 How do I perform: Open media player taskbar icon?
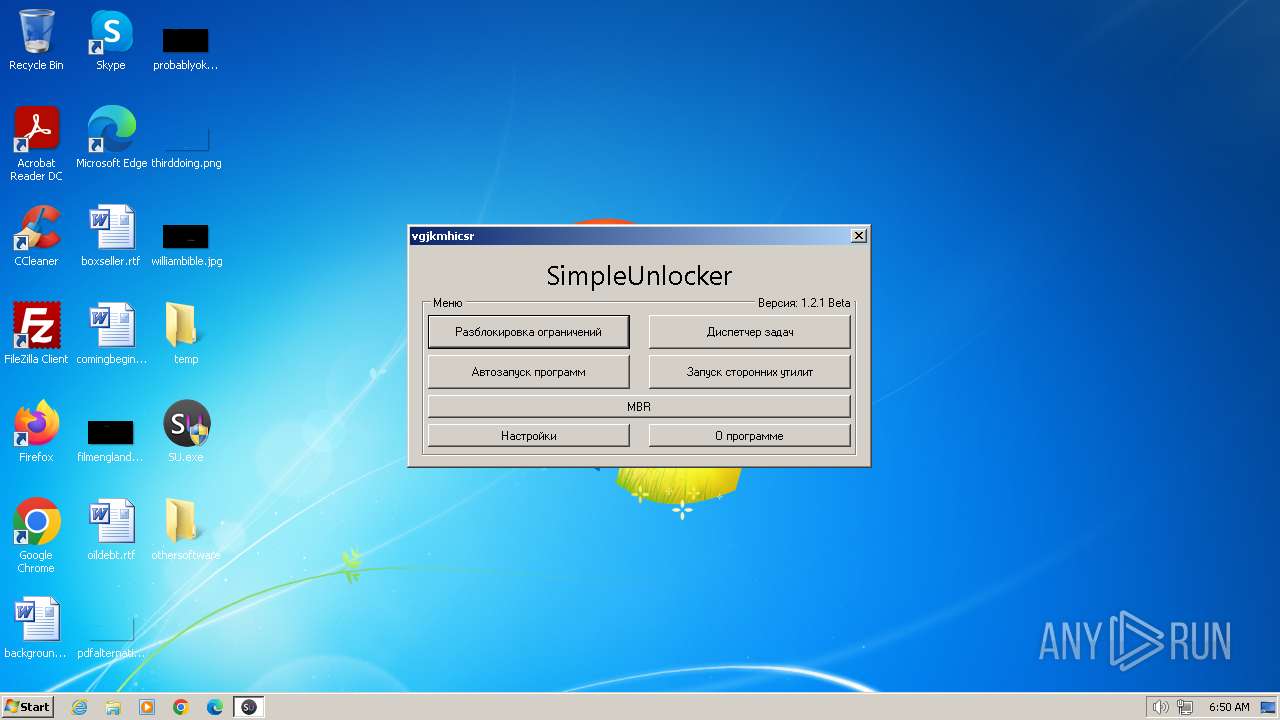147,707
